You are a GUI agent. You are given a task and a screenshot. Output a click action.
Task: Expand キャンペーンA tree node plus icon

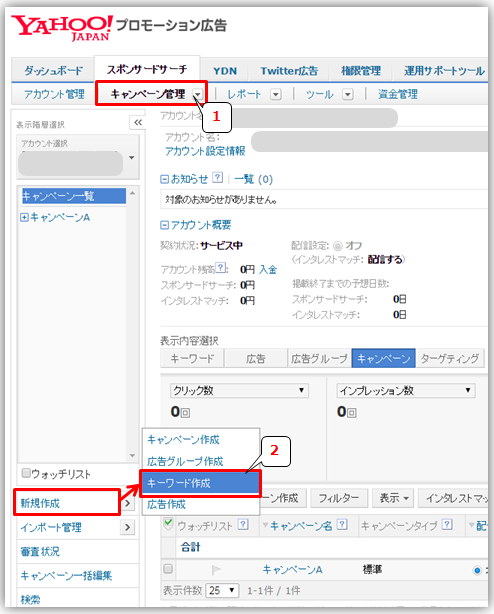point(24,217)
